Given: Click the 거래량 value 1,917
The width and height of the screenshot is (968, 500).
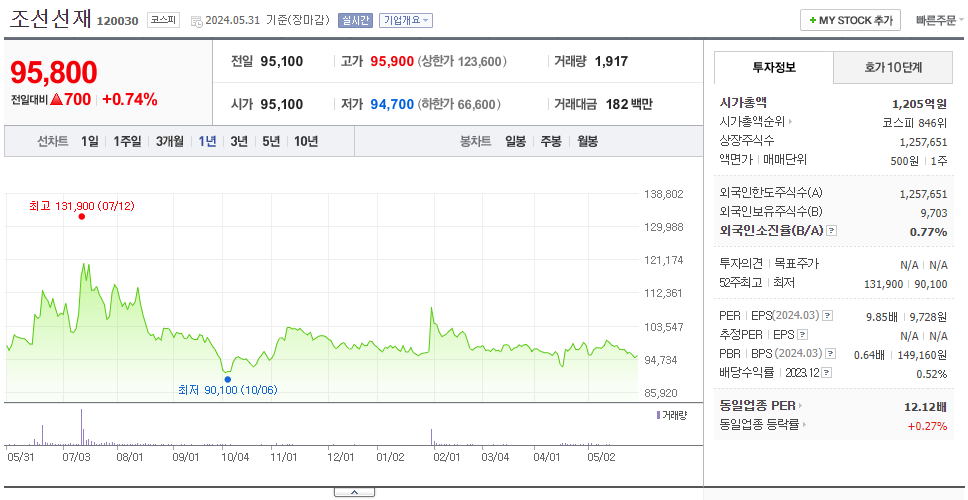Looking at the screenshot, I should pos(611,62).
